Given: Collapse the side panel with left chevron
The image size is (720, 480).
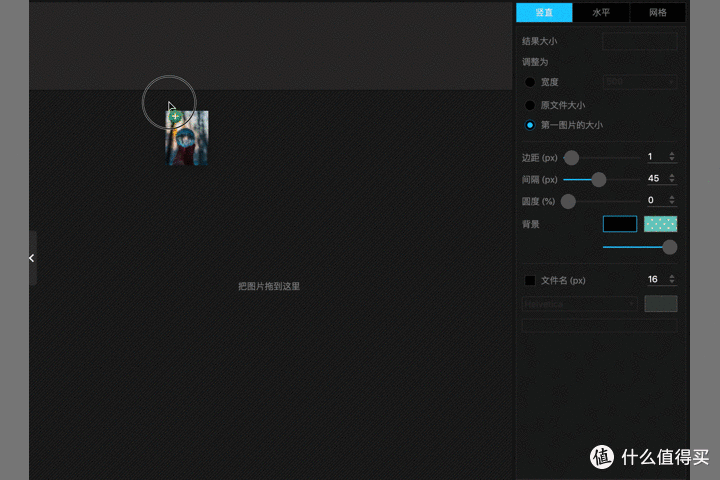Looking at the screenshot, I should click(32, 258).
